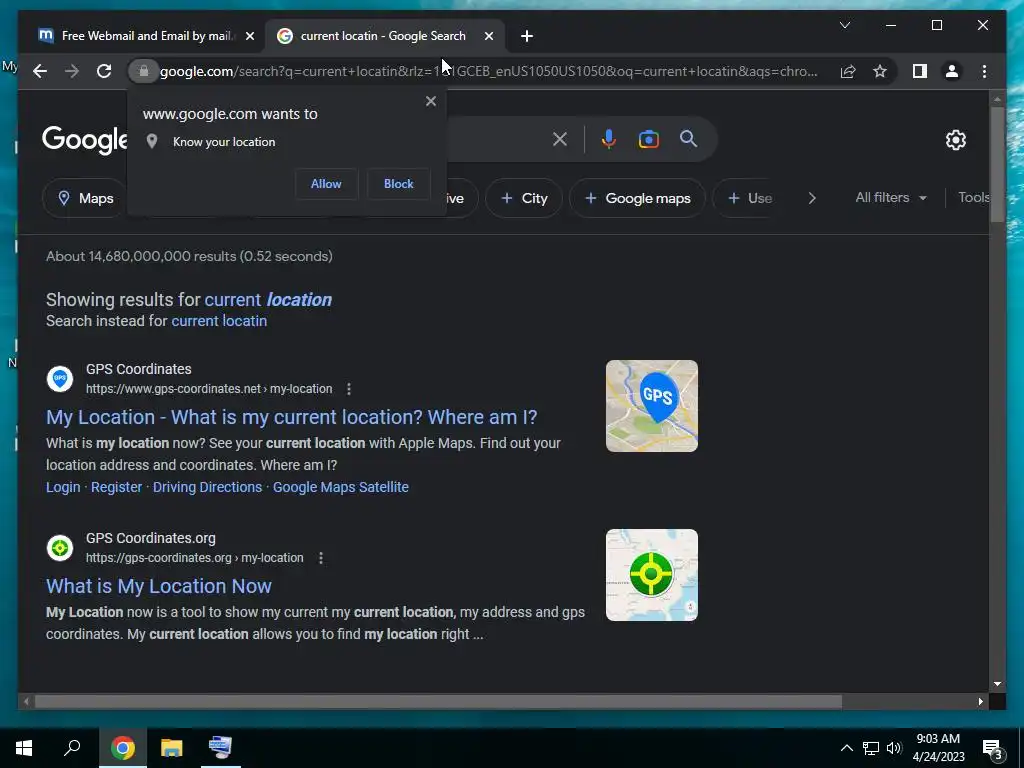The width and height of the screenshot is (1024, 768).
Task: Open Chrome's three-dot menu
Action: pos(984,71)
